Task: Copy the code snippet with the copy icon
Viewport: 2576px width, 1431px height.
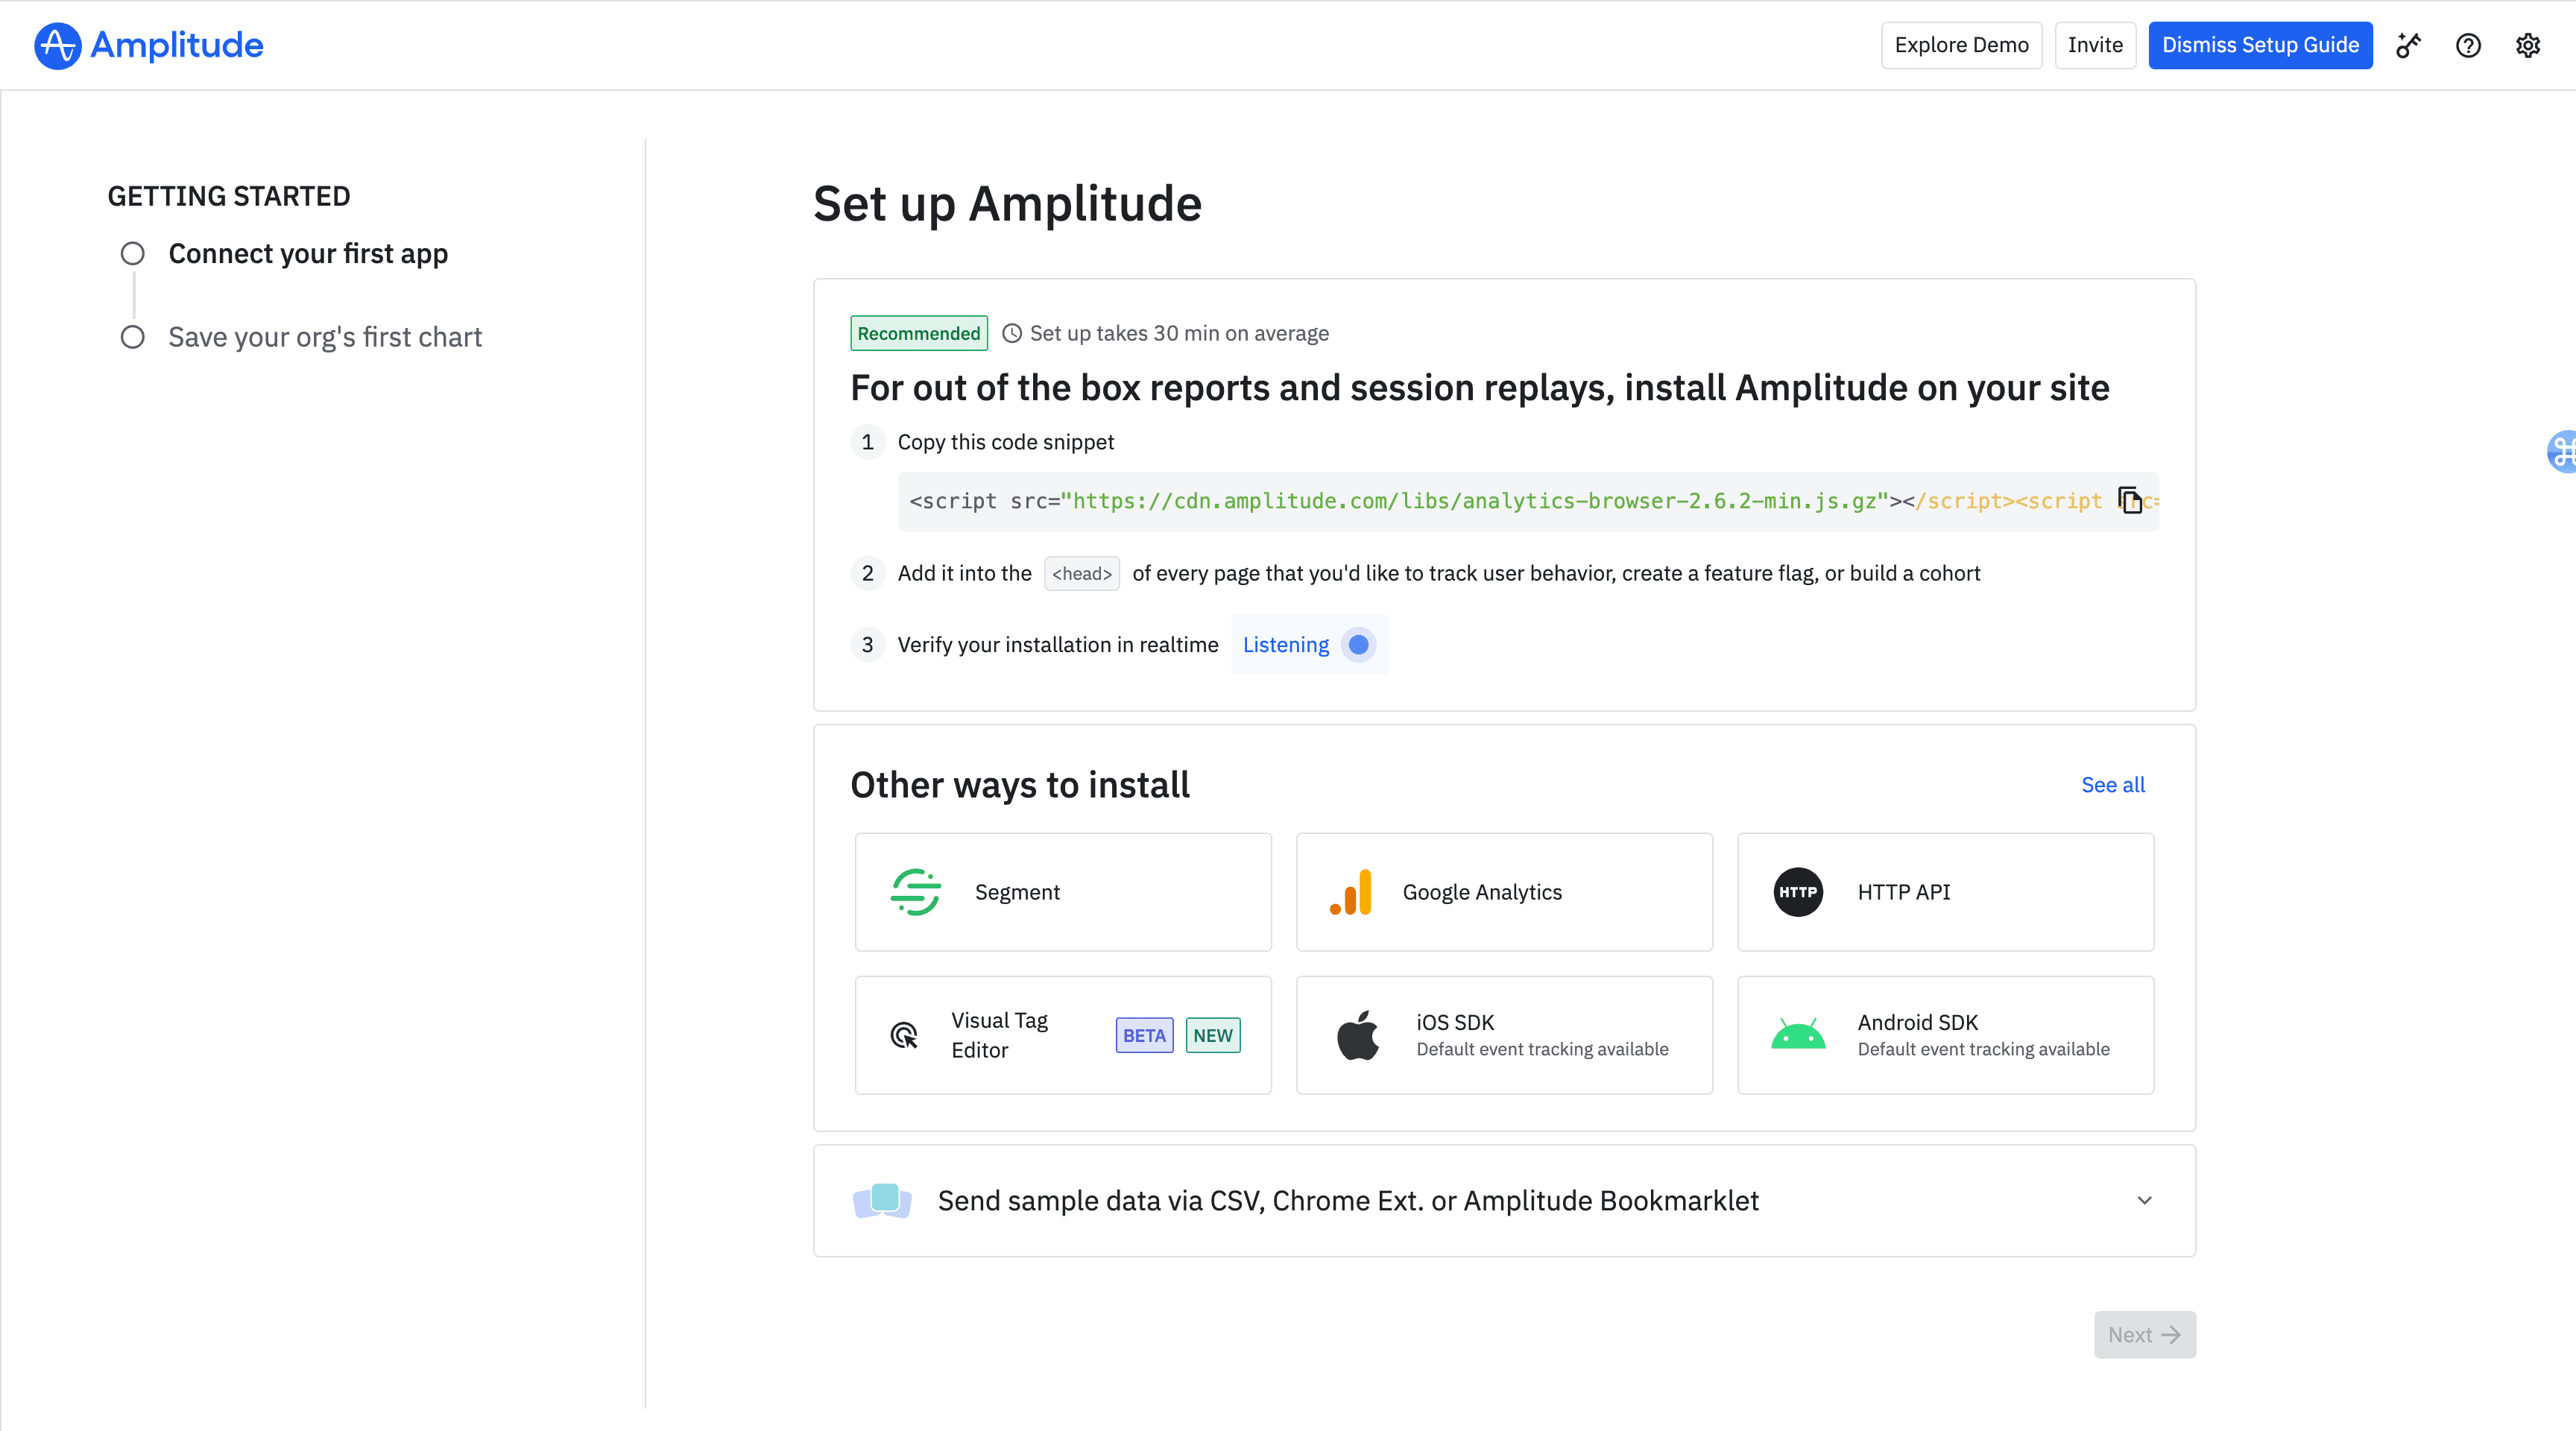Action: point(2129,500)
